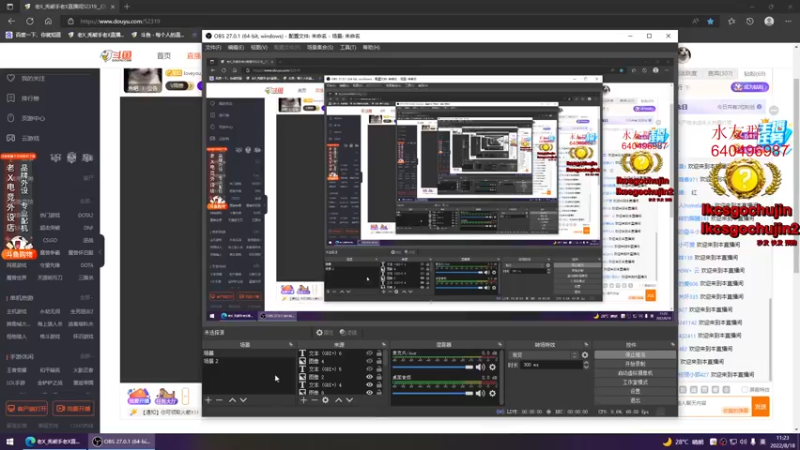
Task: Undock the Audio Mixer panel
Action: [x=499, y=345]
